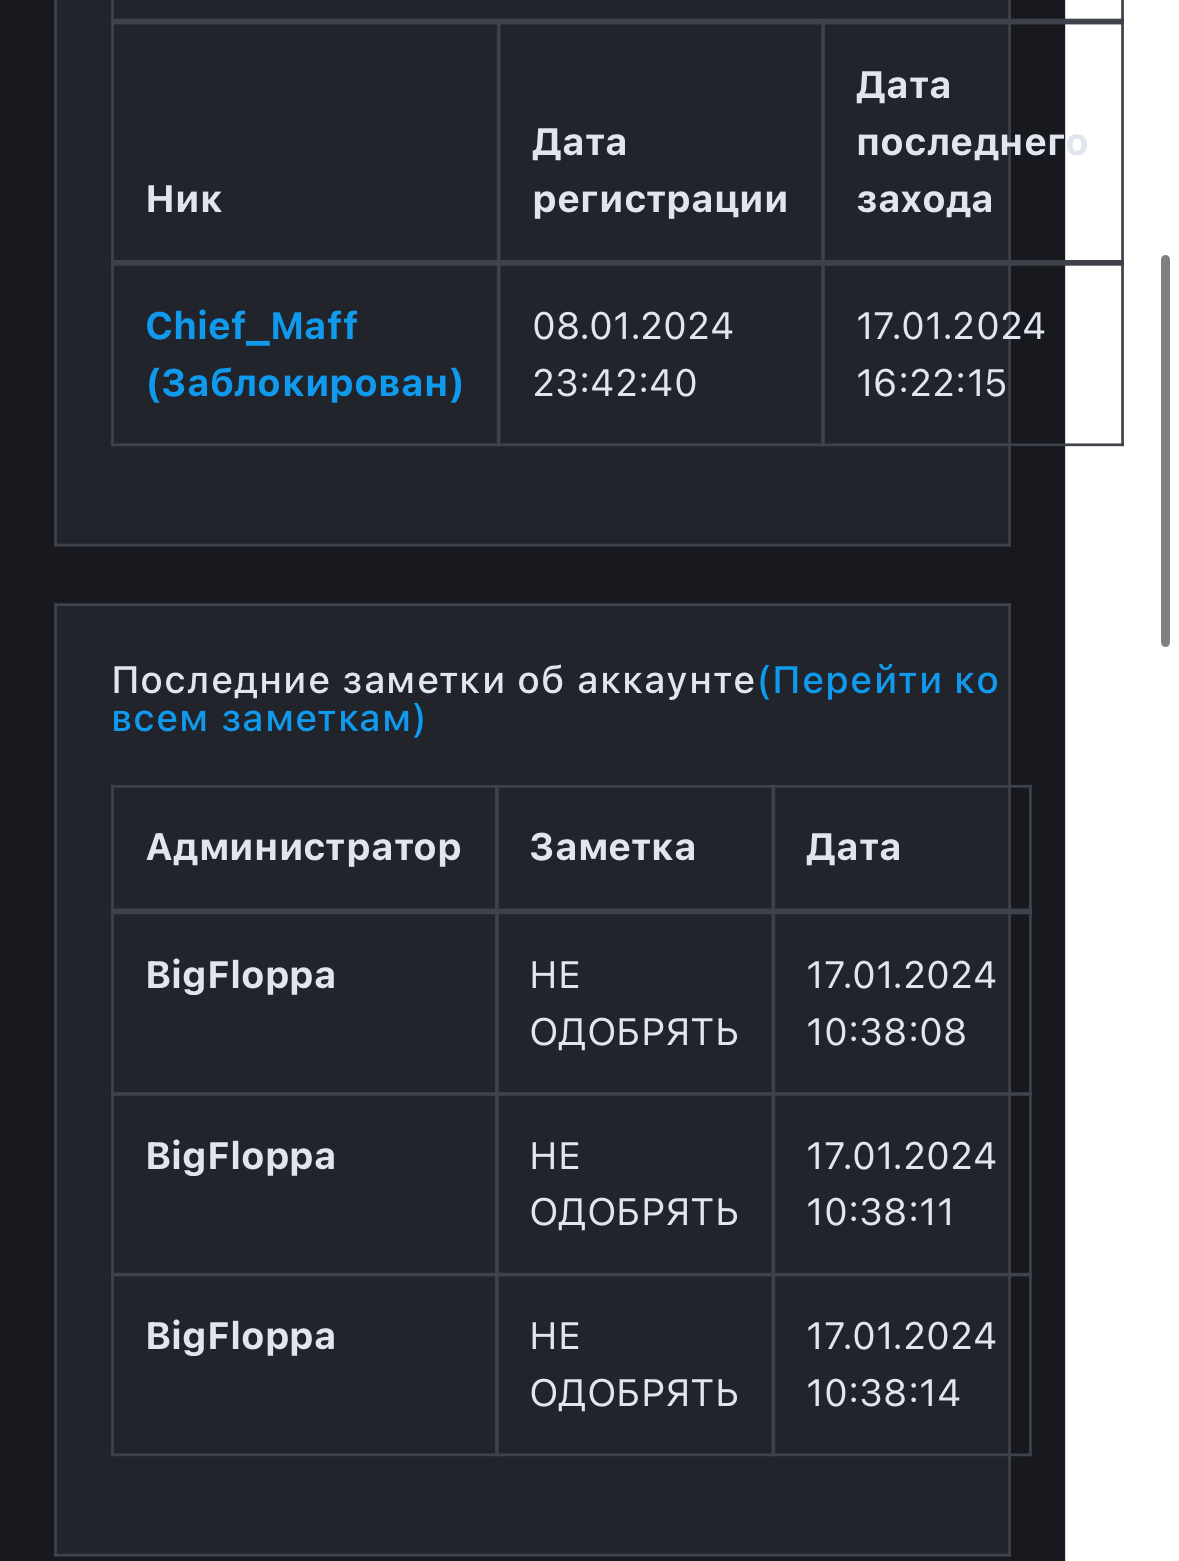The height and width of the screenshot is (1561, 1179).
Task: Click 'НЕ ОДОБРЯТЬ' note dated 10:38:11
Action: coord(633,1184)
